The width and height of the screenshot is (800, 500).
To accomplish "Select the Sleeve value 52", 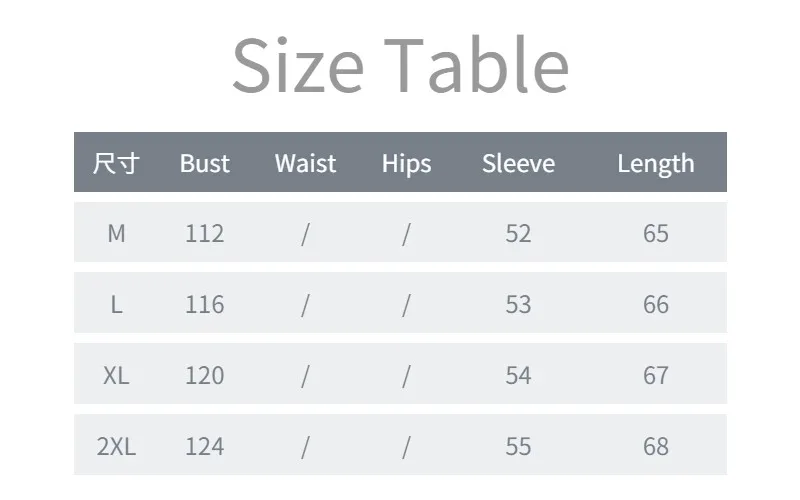I will (518, 233).
